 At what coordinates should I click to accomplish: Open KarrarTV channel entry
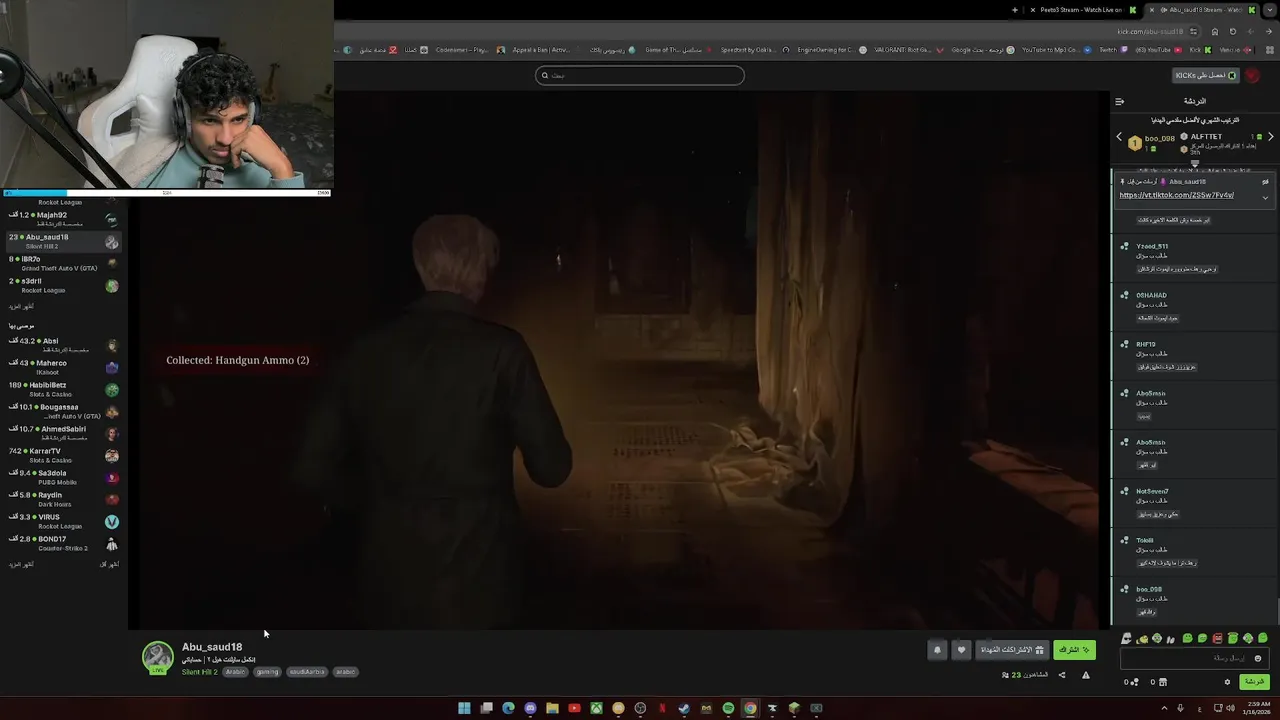click(64, 455)
